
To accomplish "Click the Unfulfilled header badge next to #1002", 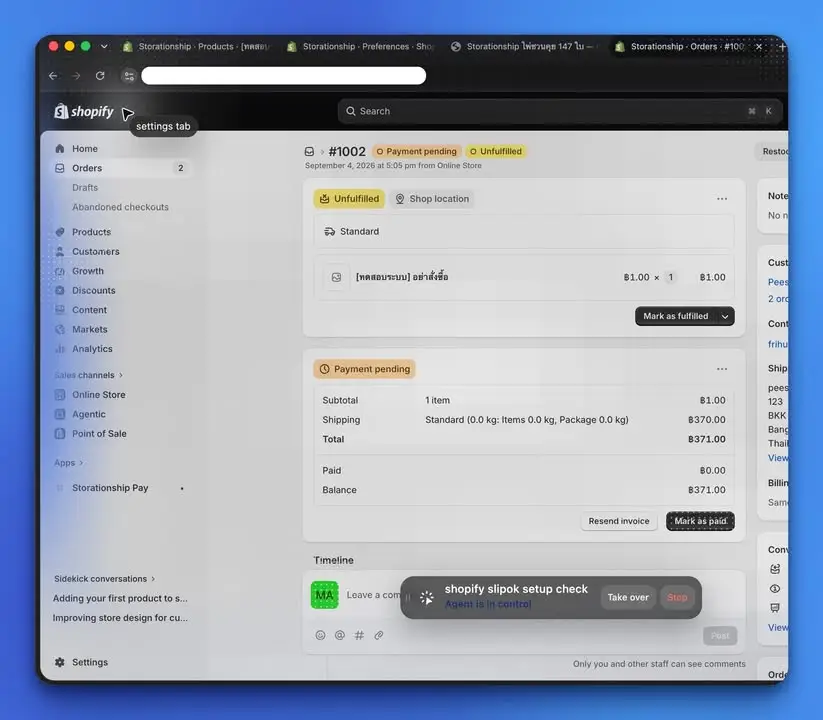I will (x=496, y=151).
